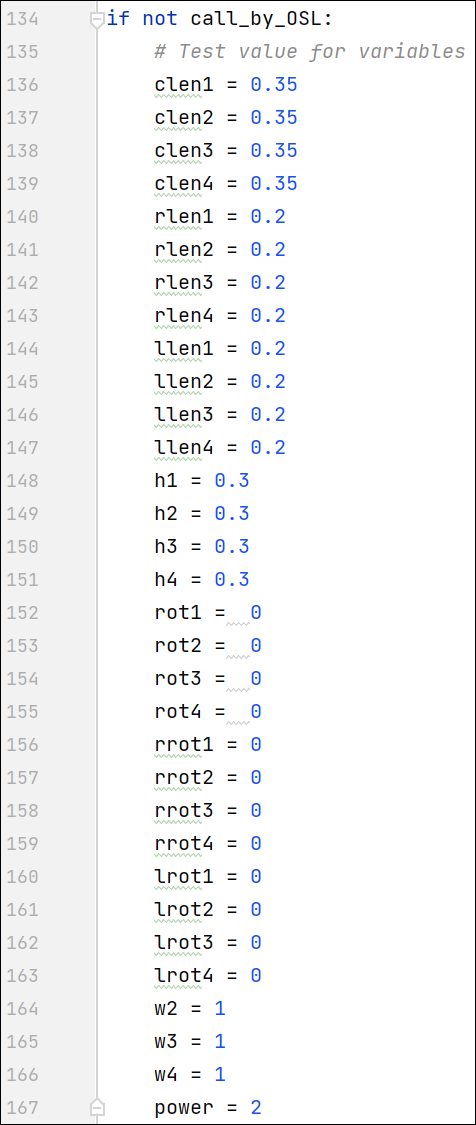Click the rrot3 variable
Image resolution: width=476 pixels, height=1125 pixels.
pyautogui.click(x=184, y=811)
